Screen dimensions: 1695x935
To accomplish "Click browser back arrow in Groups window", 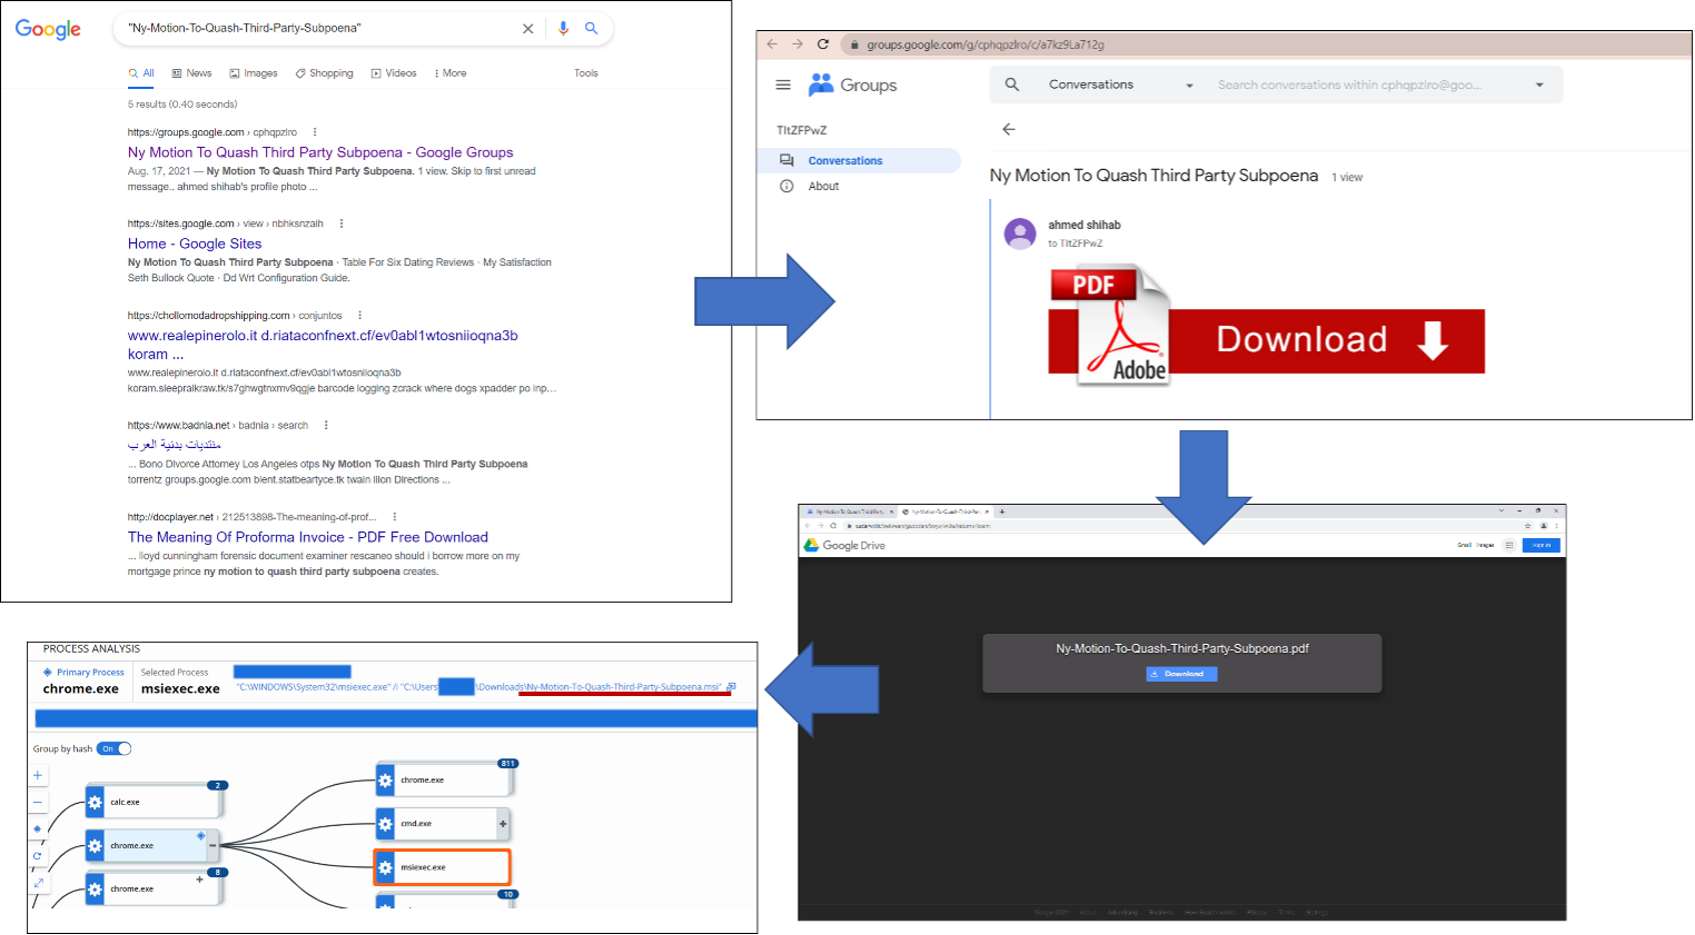I will (772, 44).
